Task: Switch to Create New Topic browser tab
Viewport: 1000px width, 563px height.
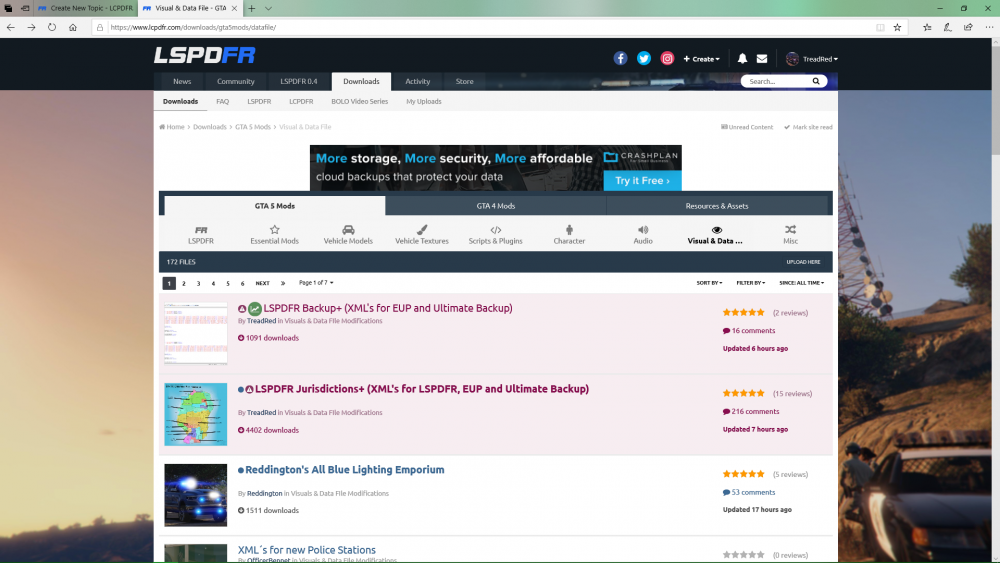Action: [x=86, y=8]
